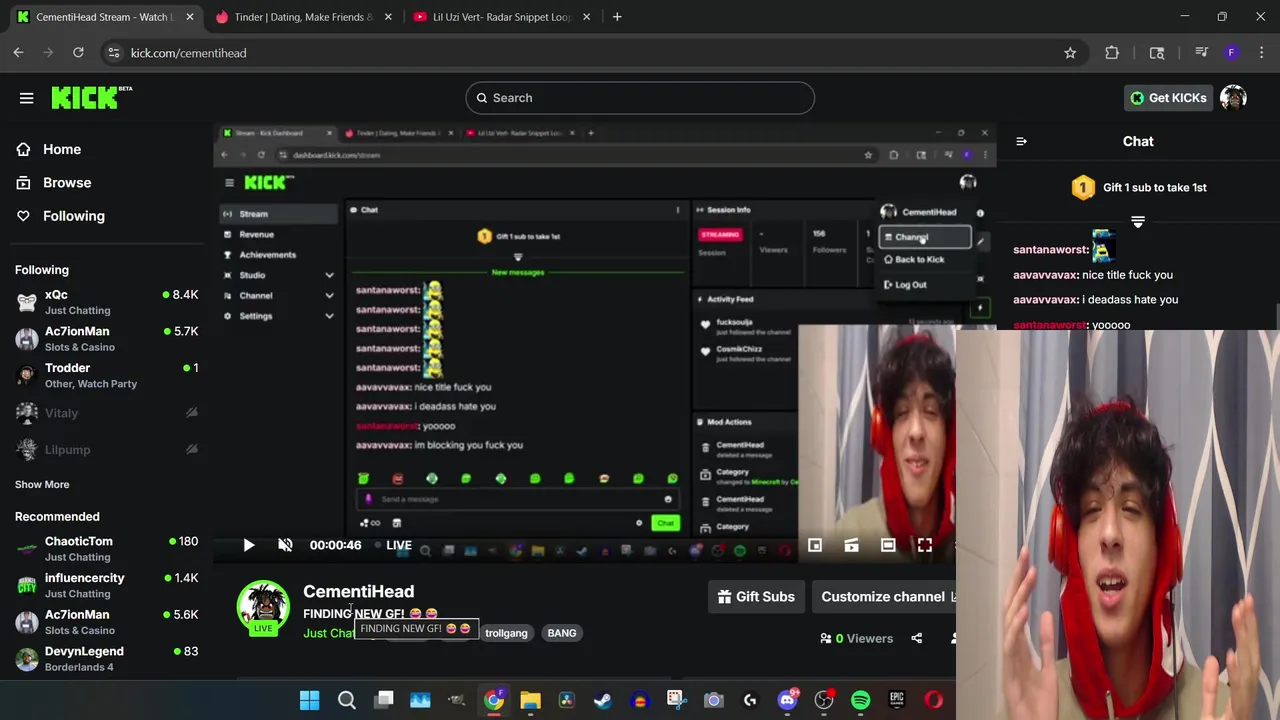Open ChaoticTom's recommended channel
Screen dimensions: 1280x720
tap(107, 548)
